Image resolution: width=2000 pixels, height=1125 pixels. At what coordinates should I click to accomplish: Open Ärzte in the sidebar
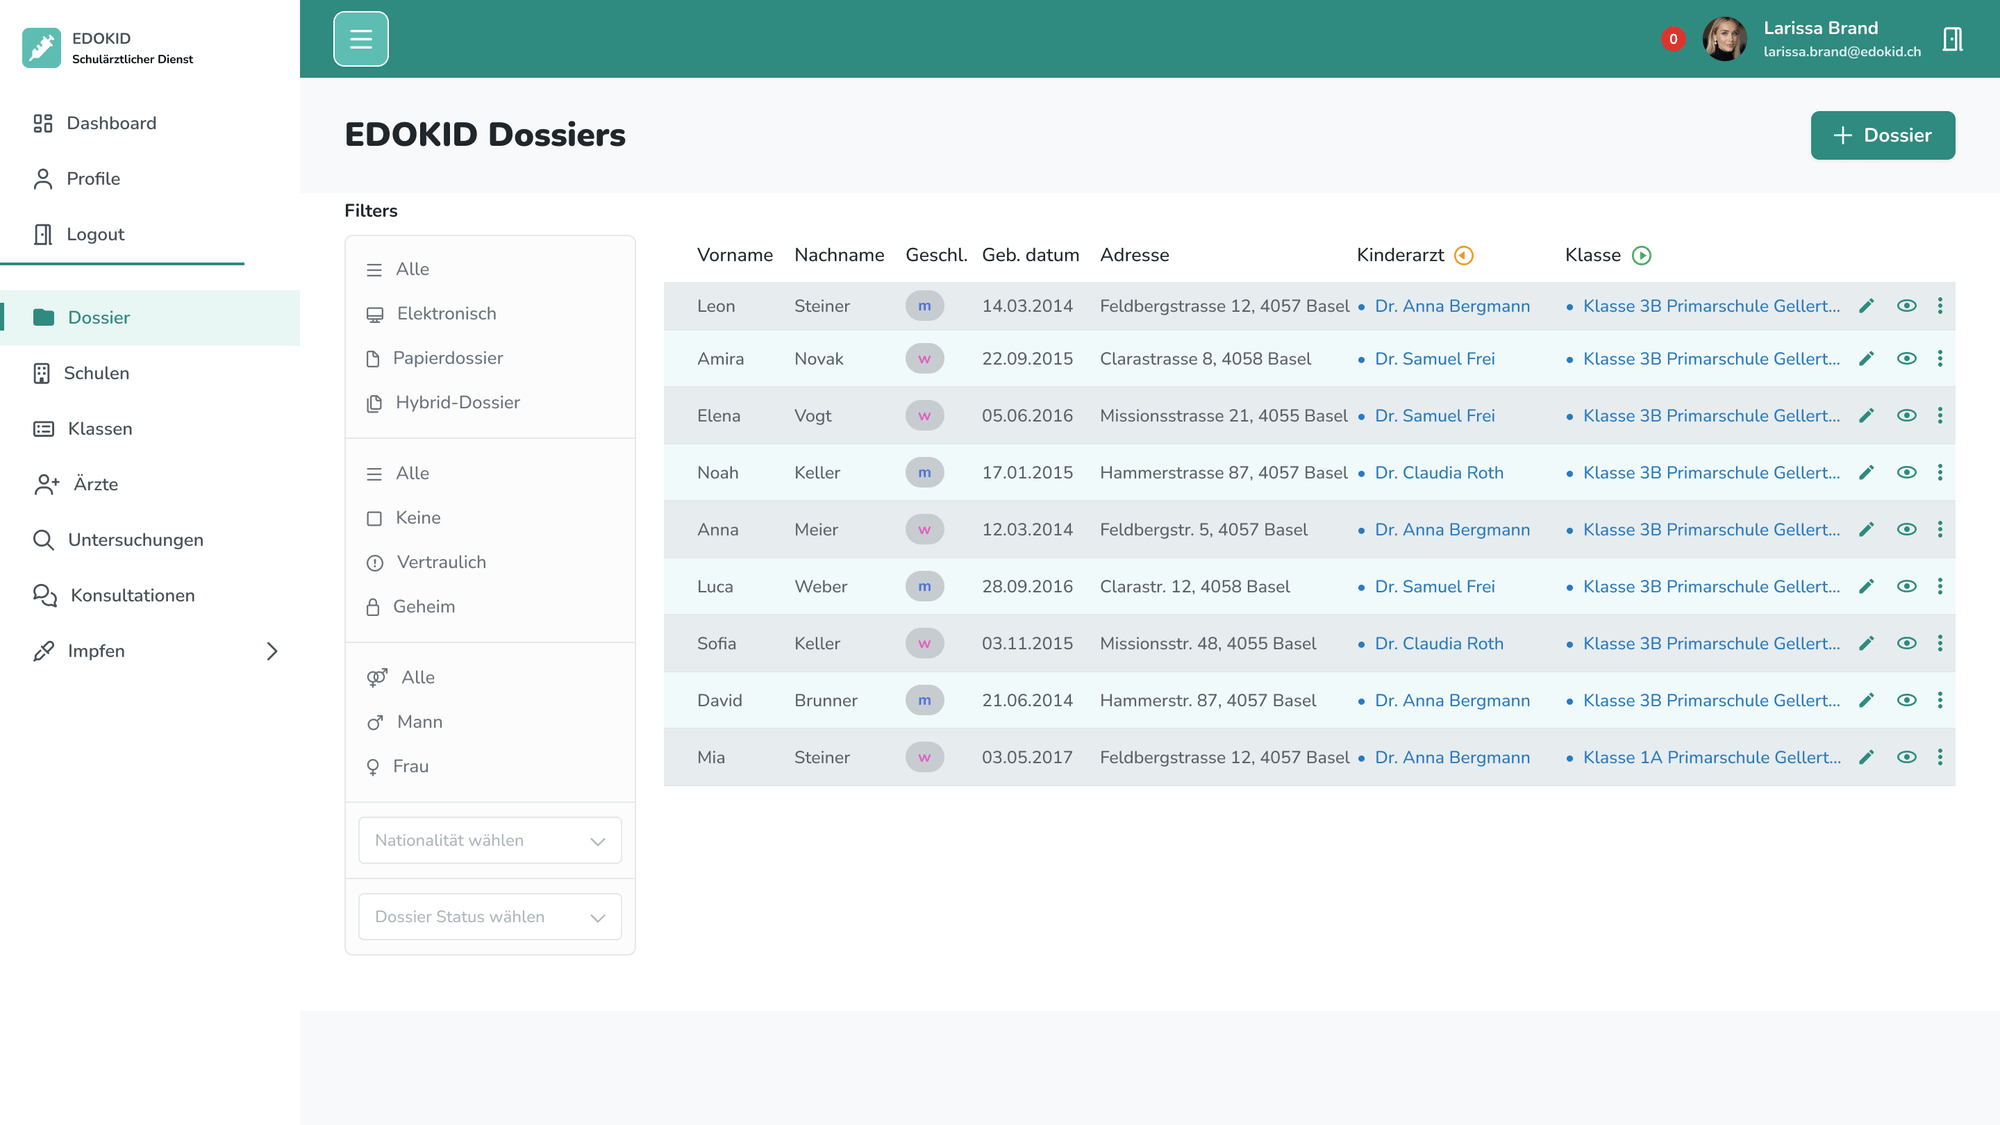click(x=150, y=484)
